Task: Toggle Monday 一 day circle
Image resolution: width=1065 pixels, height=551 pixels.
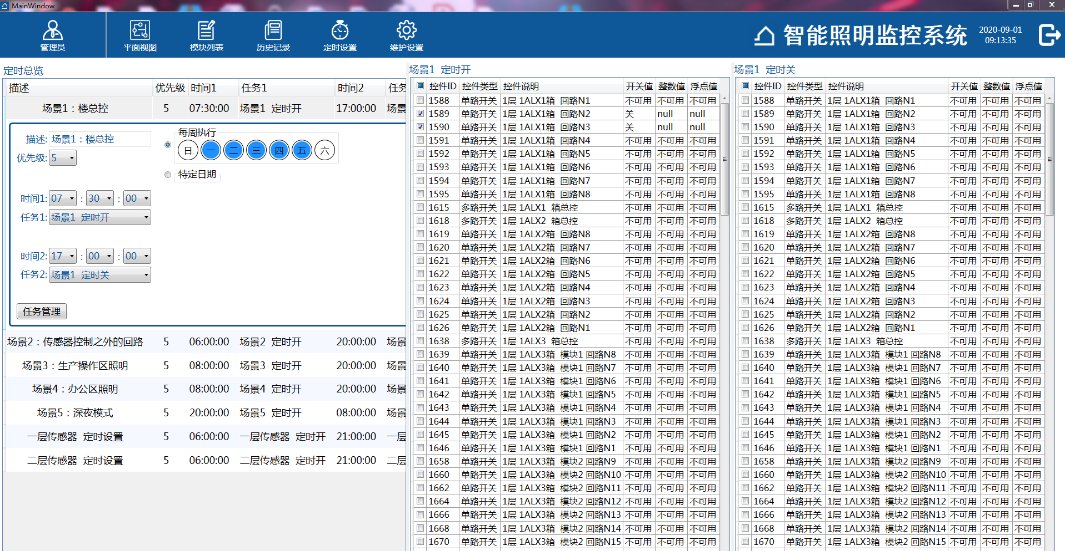Action: [211, 150]
